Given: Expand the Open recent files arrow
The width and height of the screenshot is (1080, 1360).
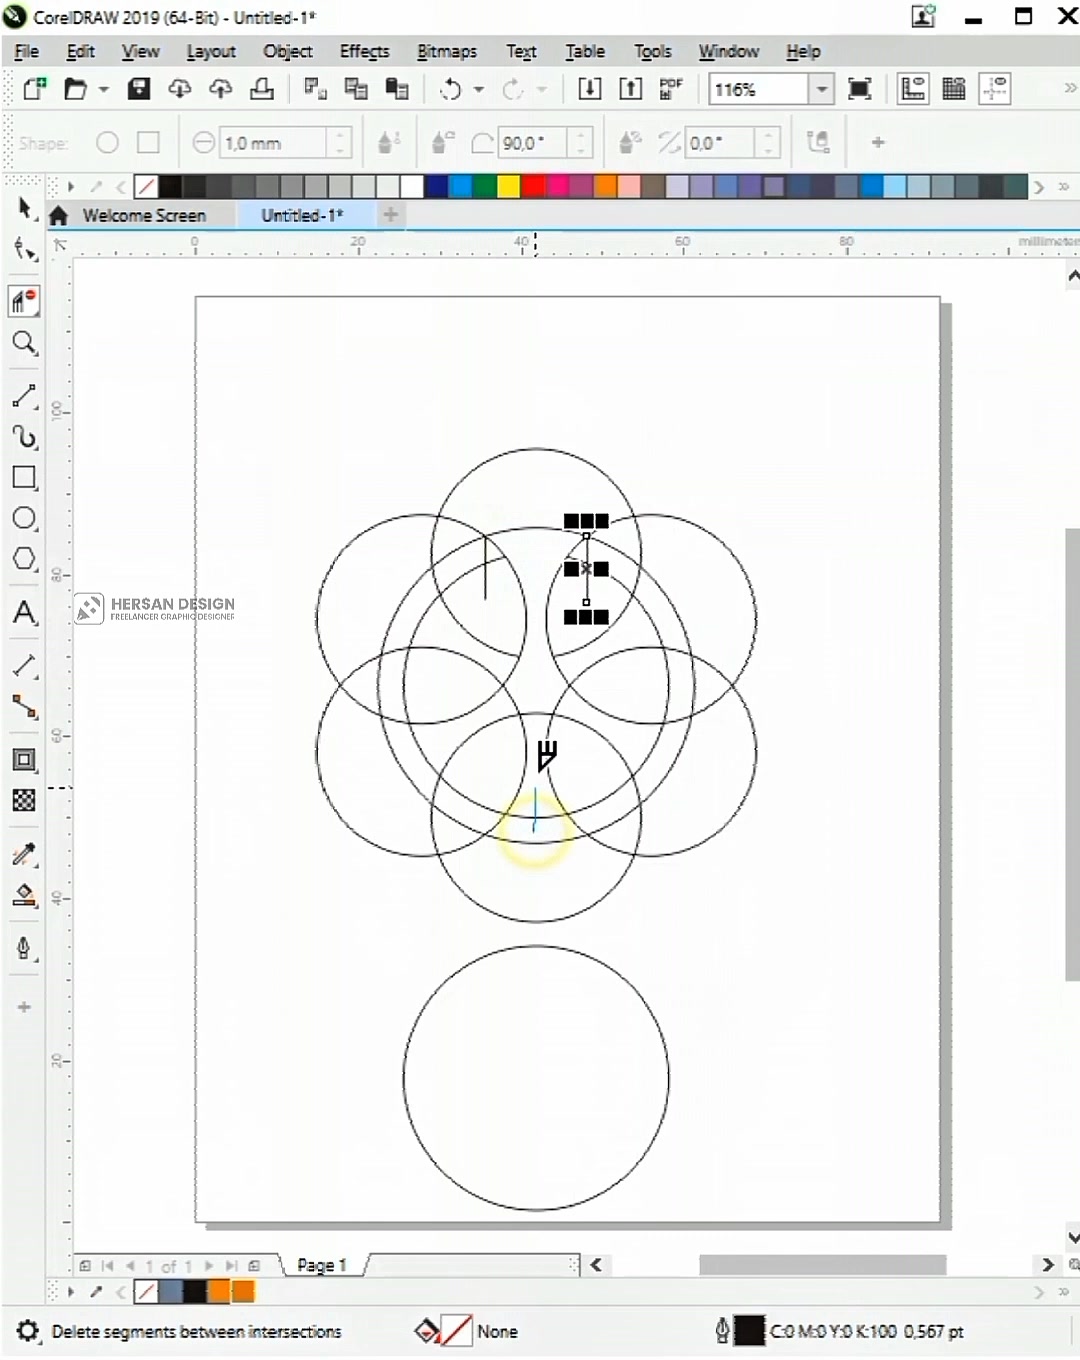Looking at the screenshot, I should (103, 90).
